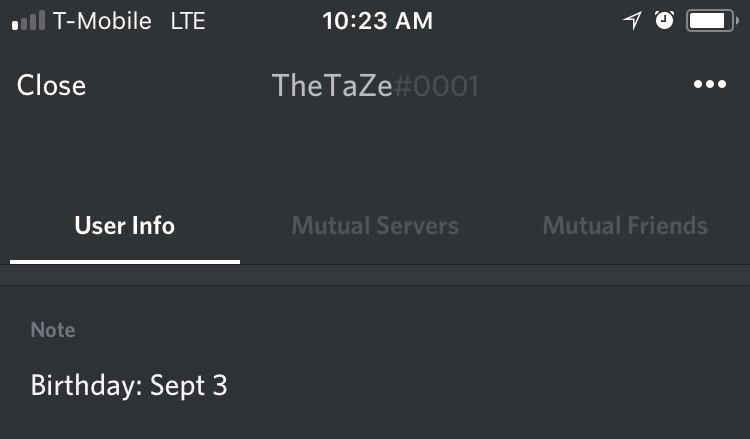Switch to the User Info tab
The image size is (750, 439).
point(124,226)
